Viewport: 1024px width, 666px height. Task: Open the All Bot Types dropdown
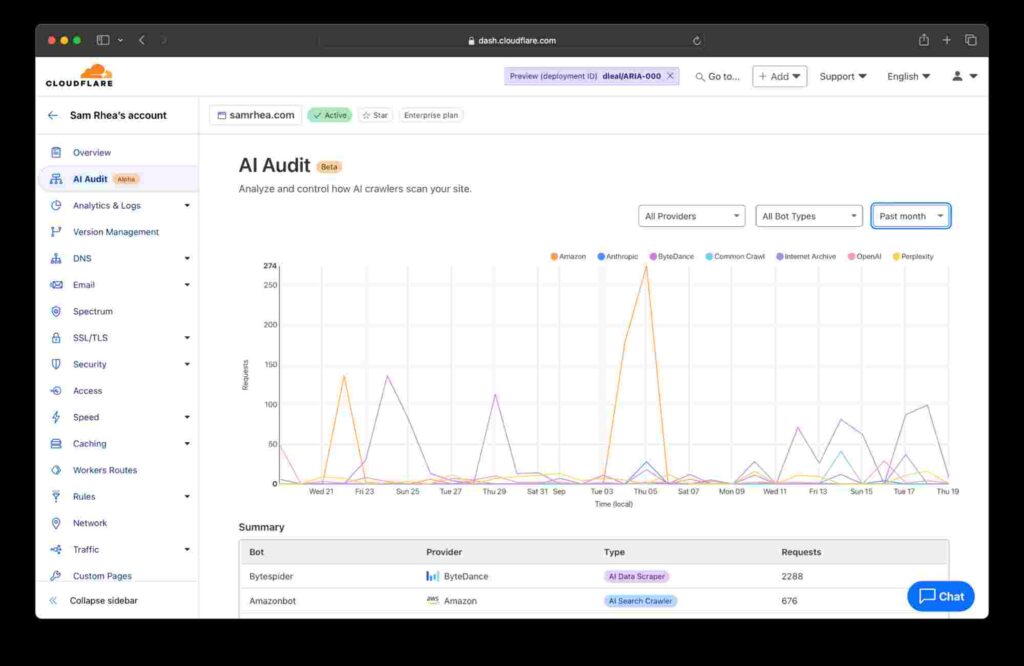[x=809, y=215]
